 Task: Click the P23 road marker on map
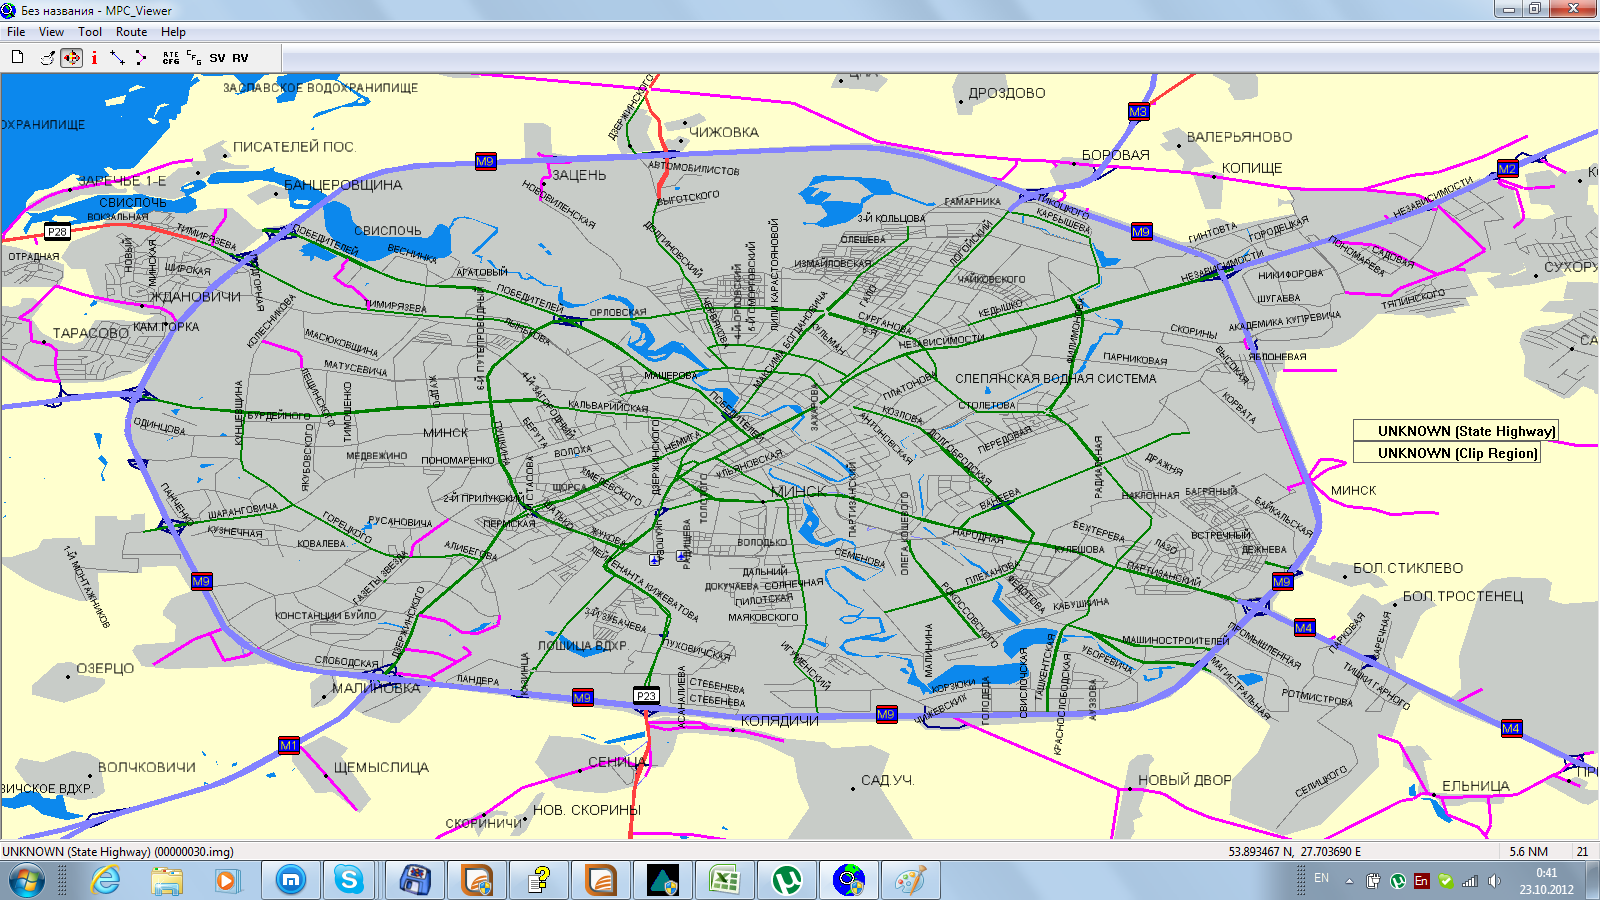click(646, 696)
